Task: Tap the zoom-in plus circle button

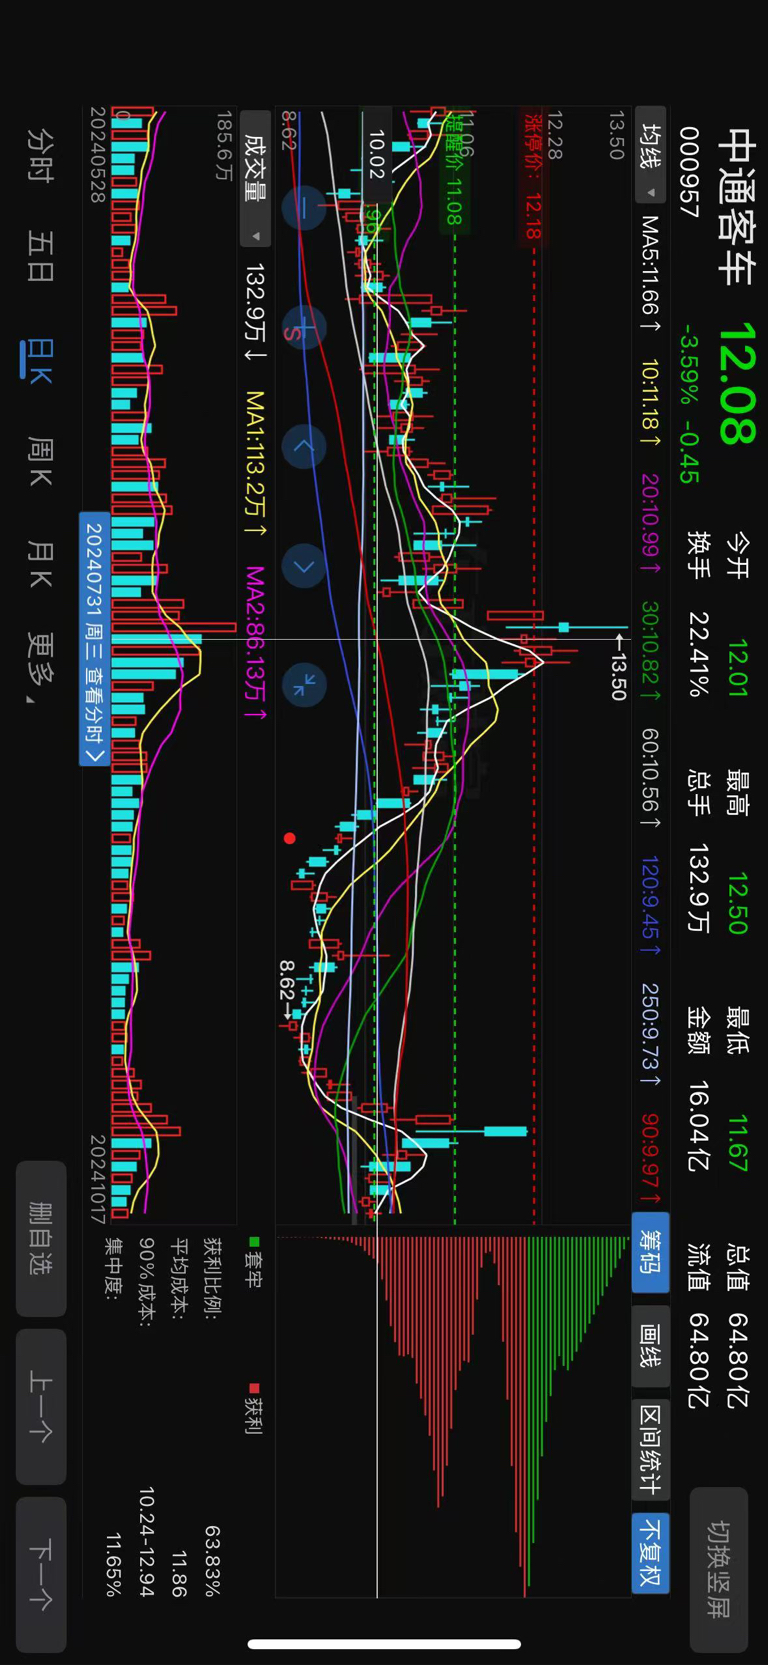Action: 304,328
